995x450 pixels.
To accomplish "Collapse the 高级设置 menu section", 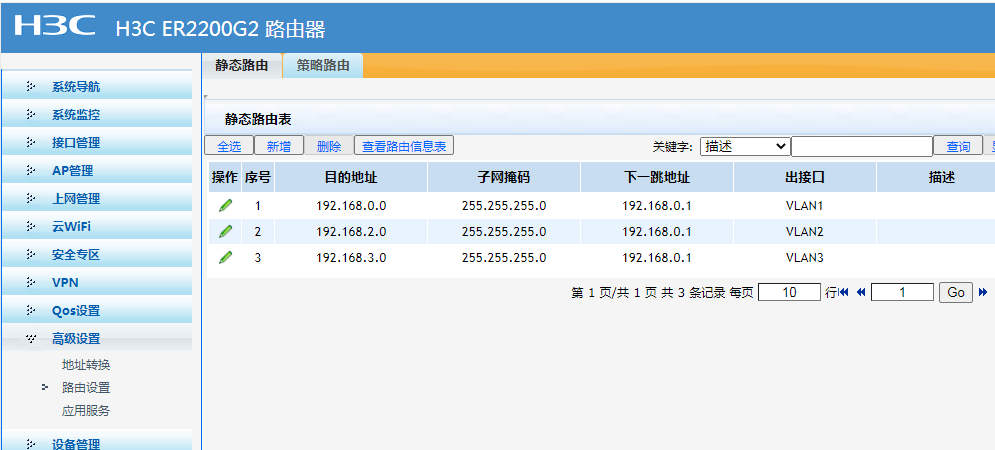I will [97, 338].
